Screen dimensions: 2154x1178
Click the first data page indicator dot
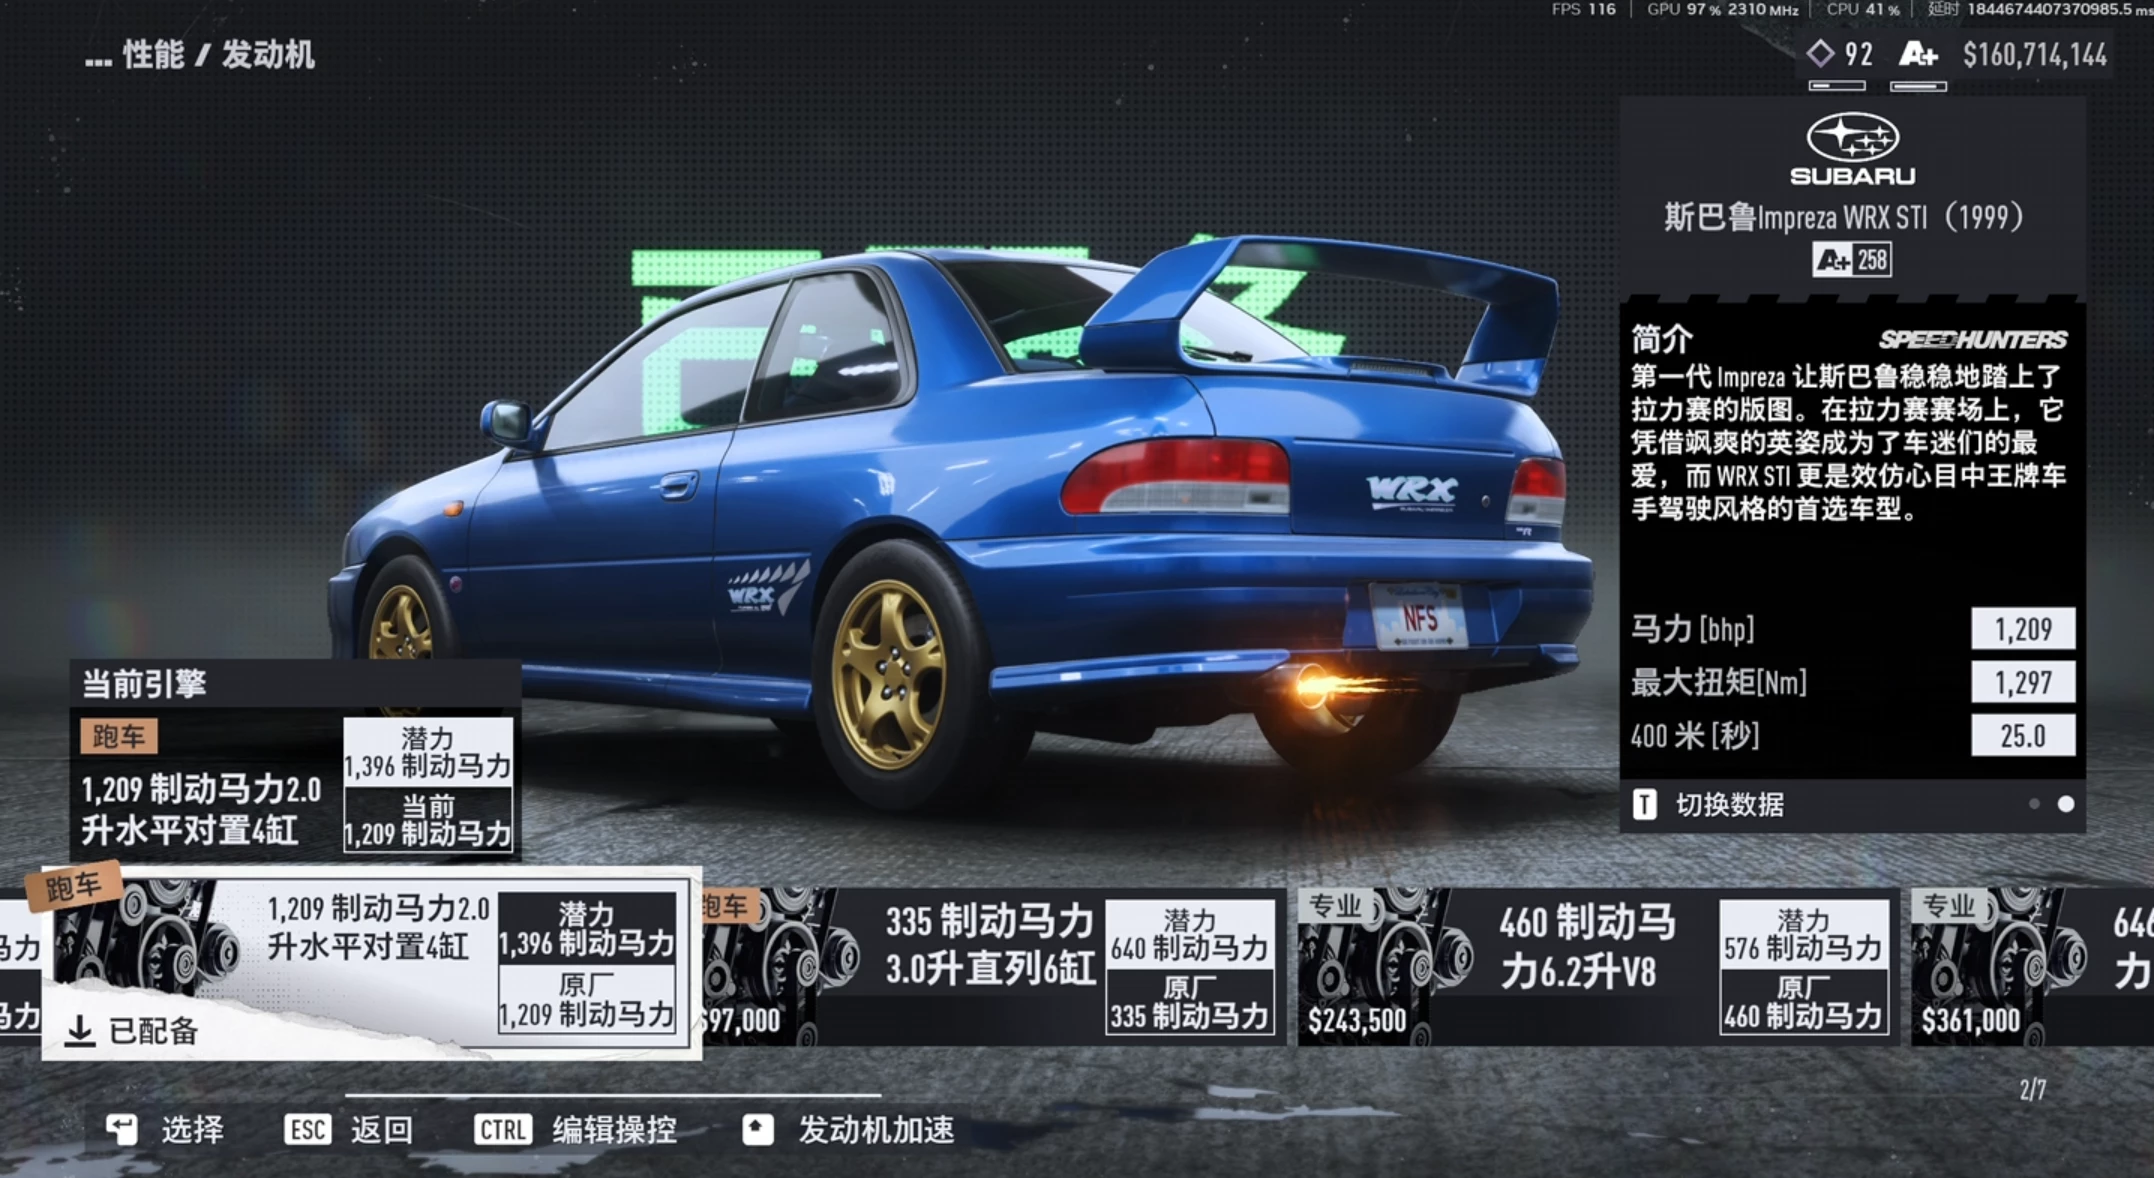click(2034, 804)
